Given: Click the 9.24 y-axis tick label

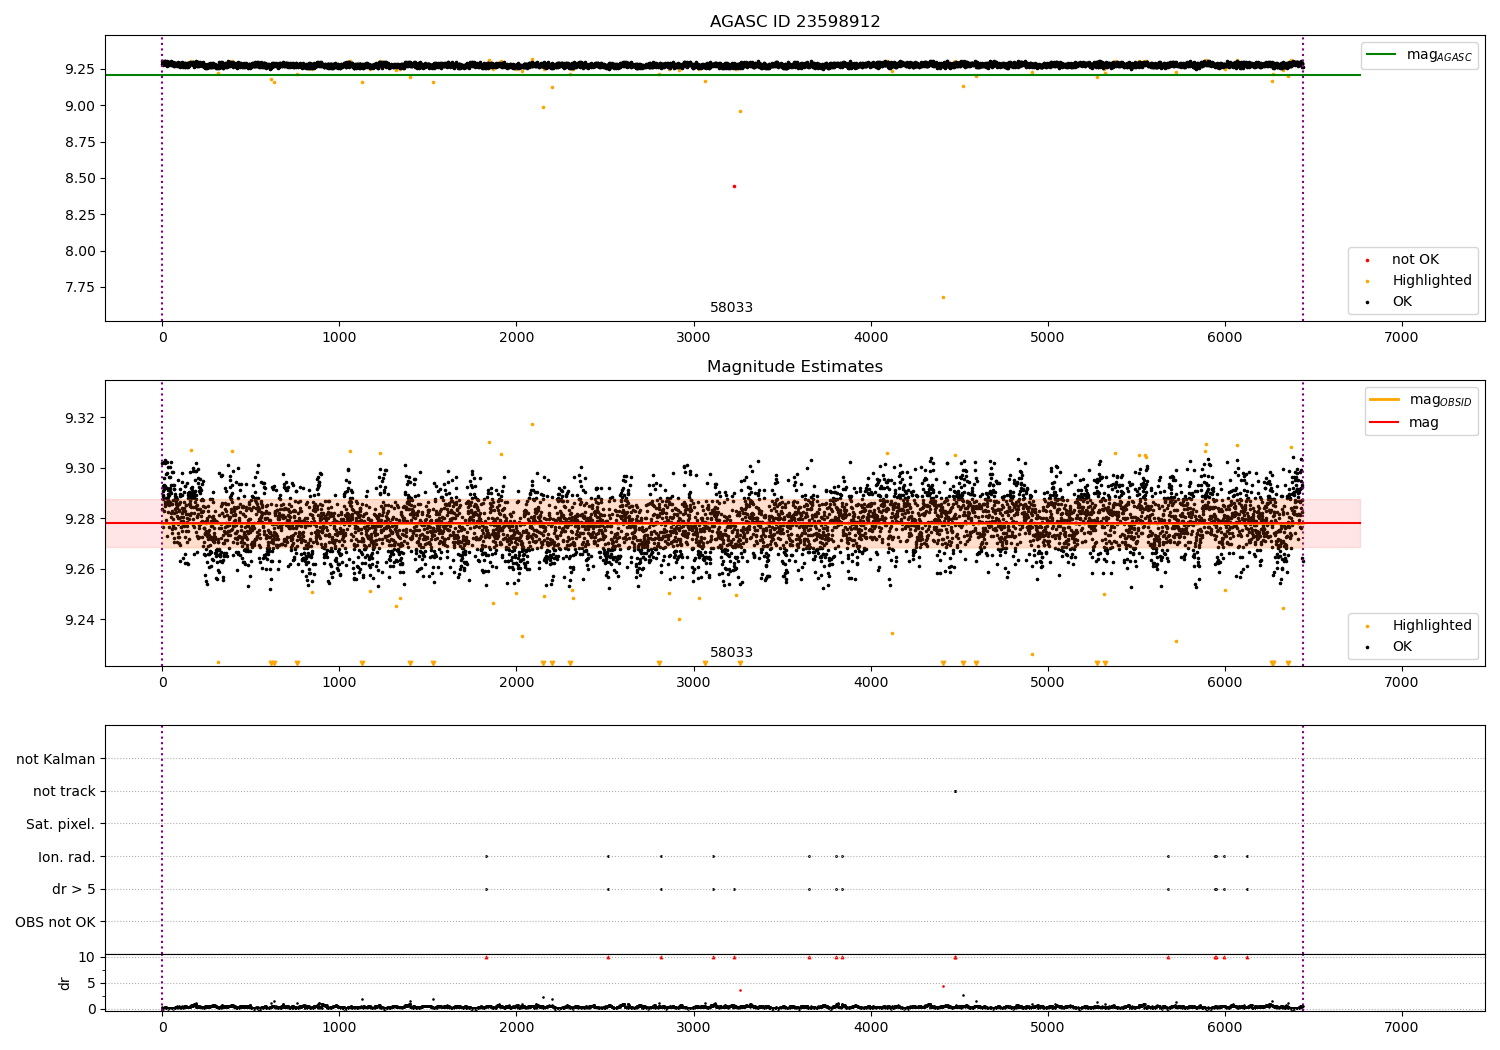Looking at the screenshot, I should pyautogui.click(x=79, y=620).
